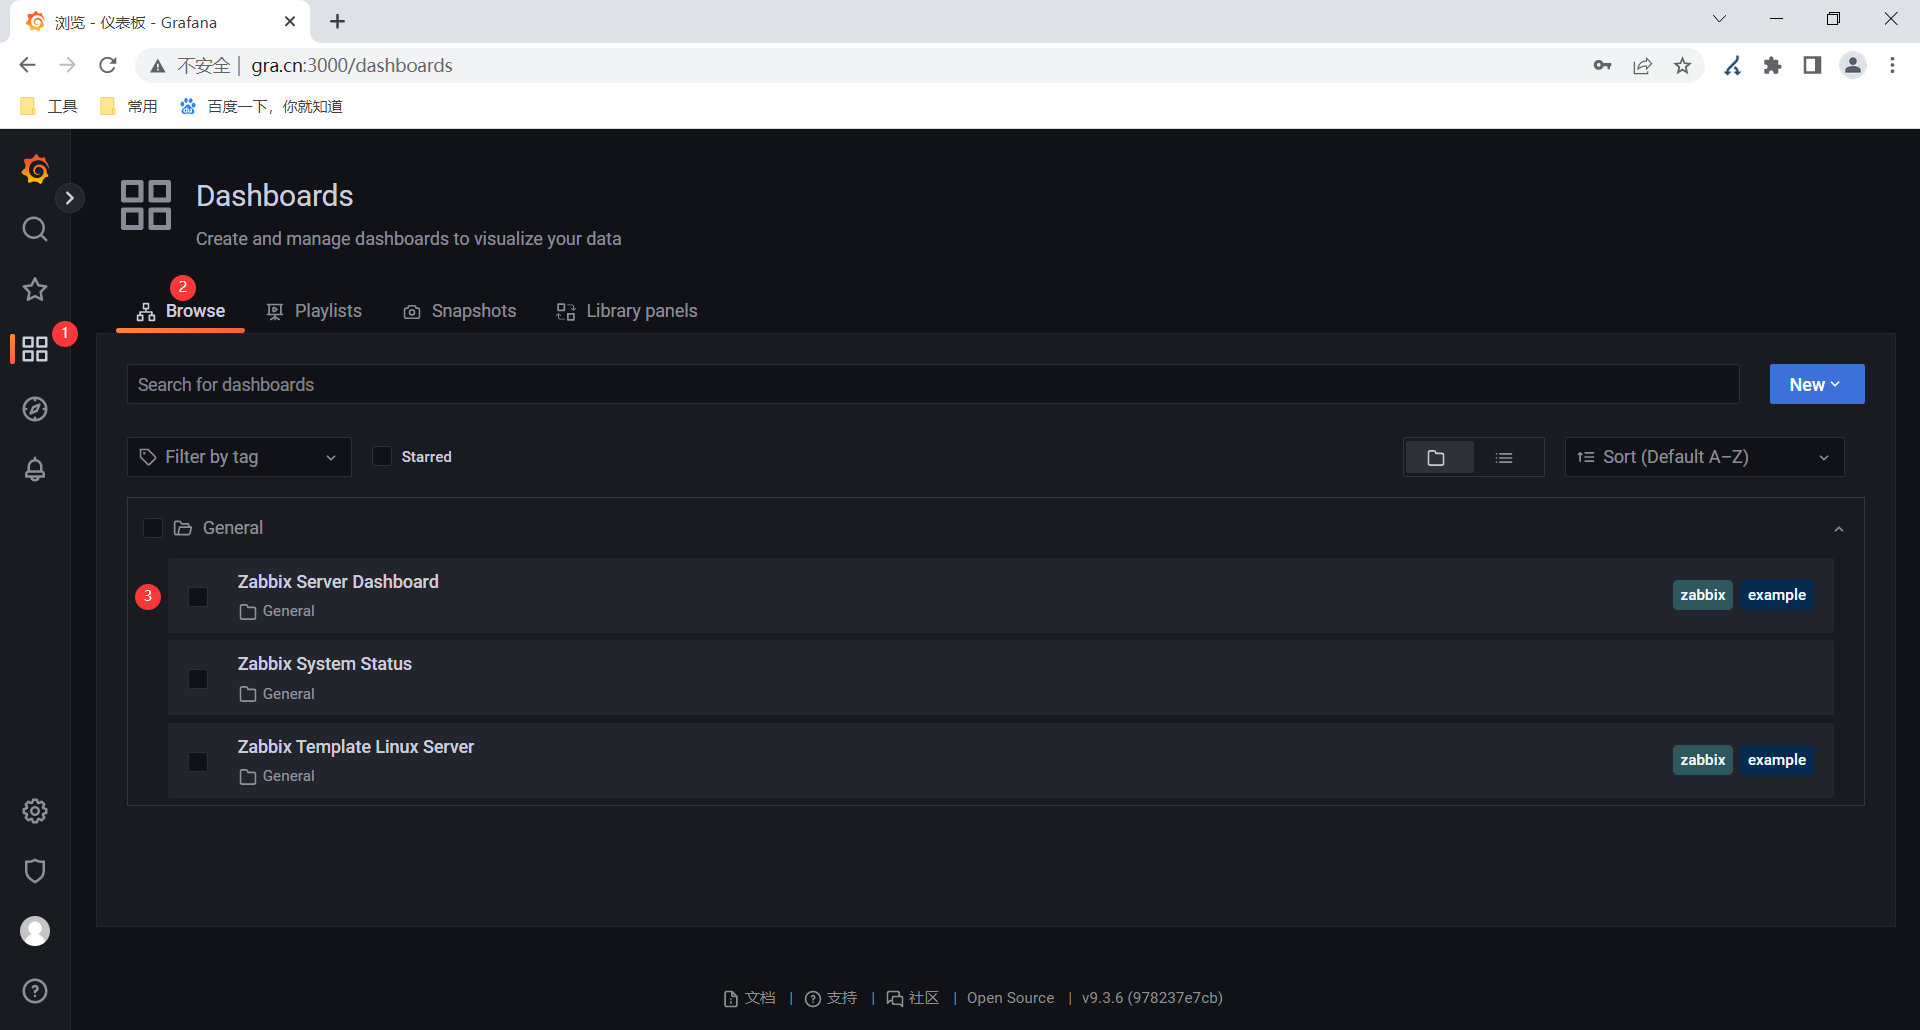The height and width of the screenshot is (1030, 1920).
Task: Click the not secure warning icon
Action: tap(158, 66)
